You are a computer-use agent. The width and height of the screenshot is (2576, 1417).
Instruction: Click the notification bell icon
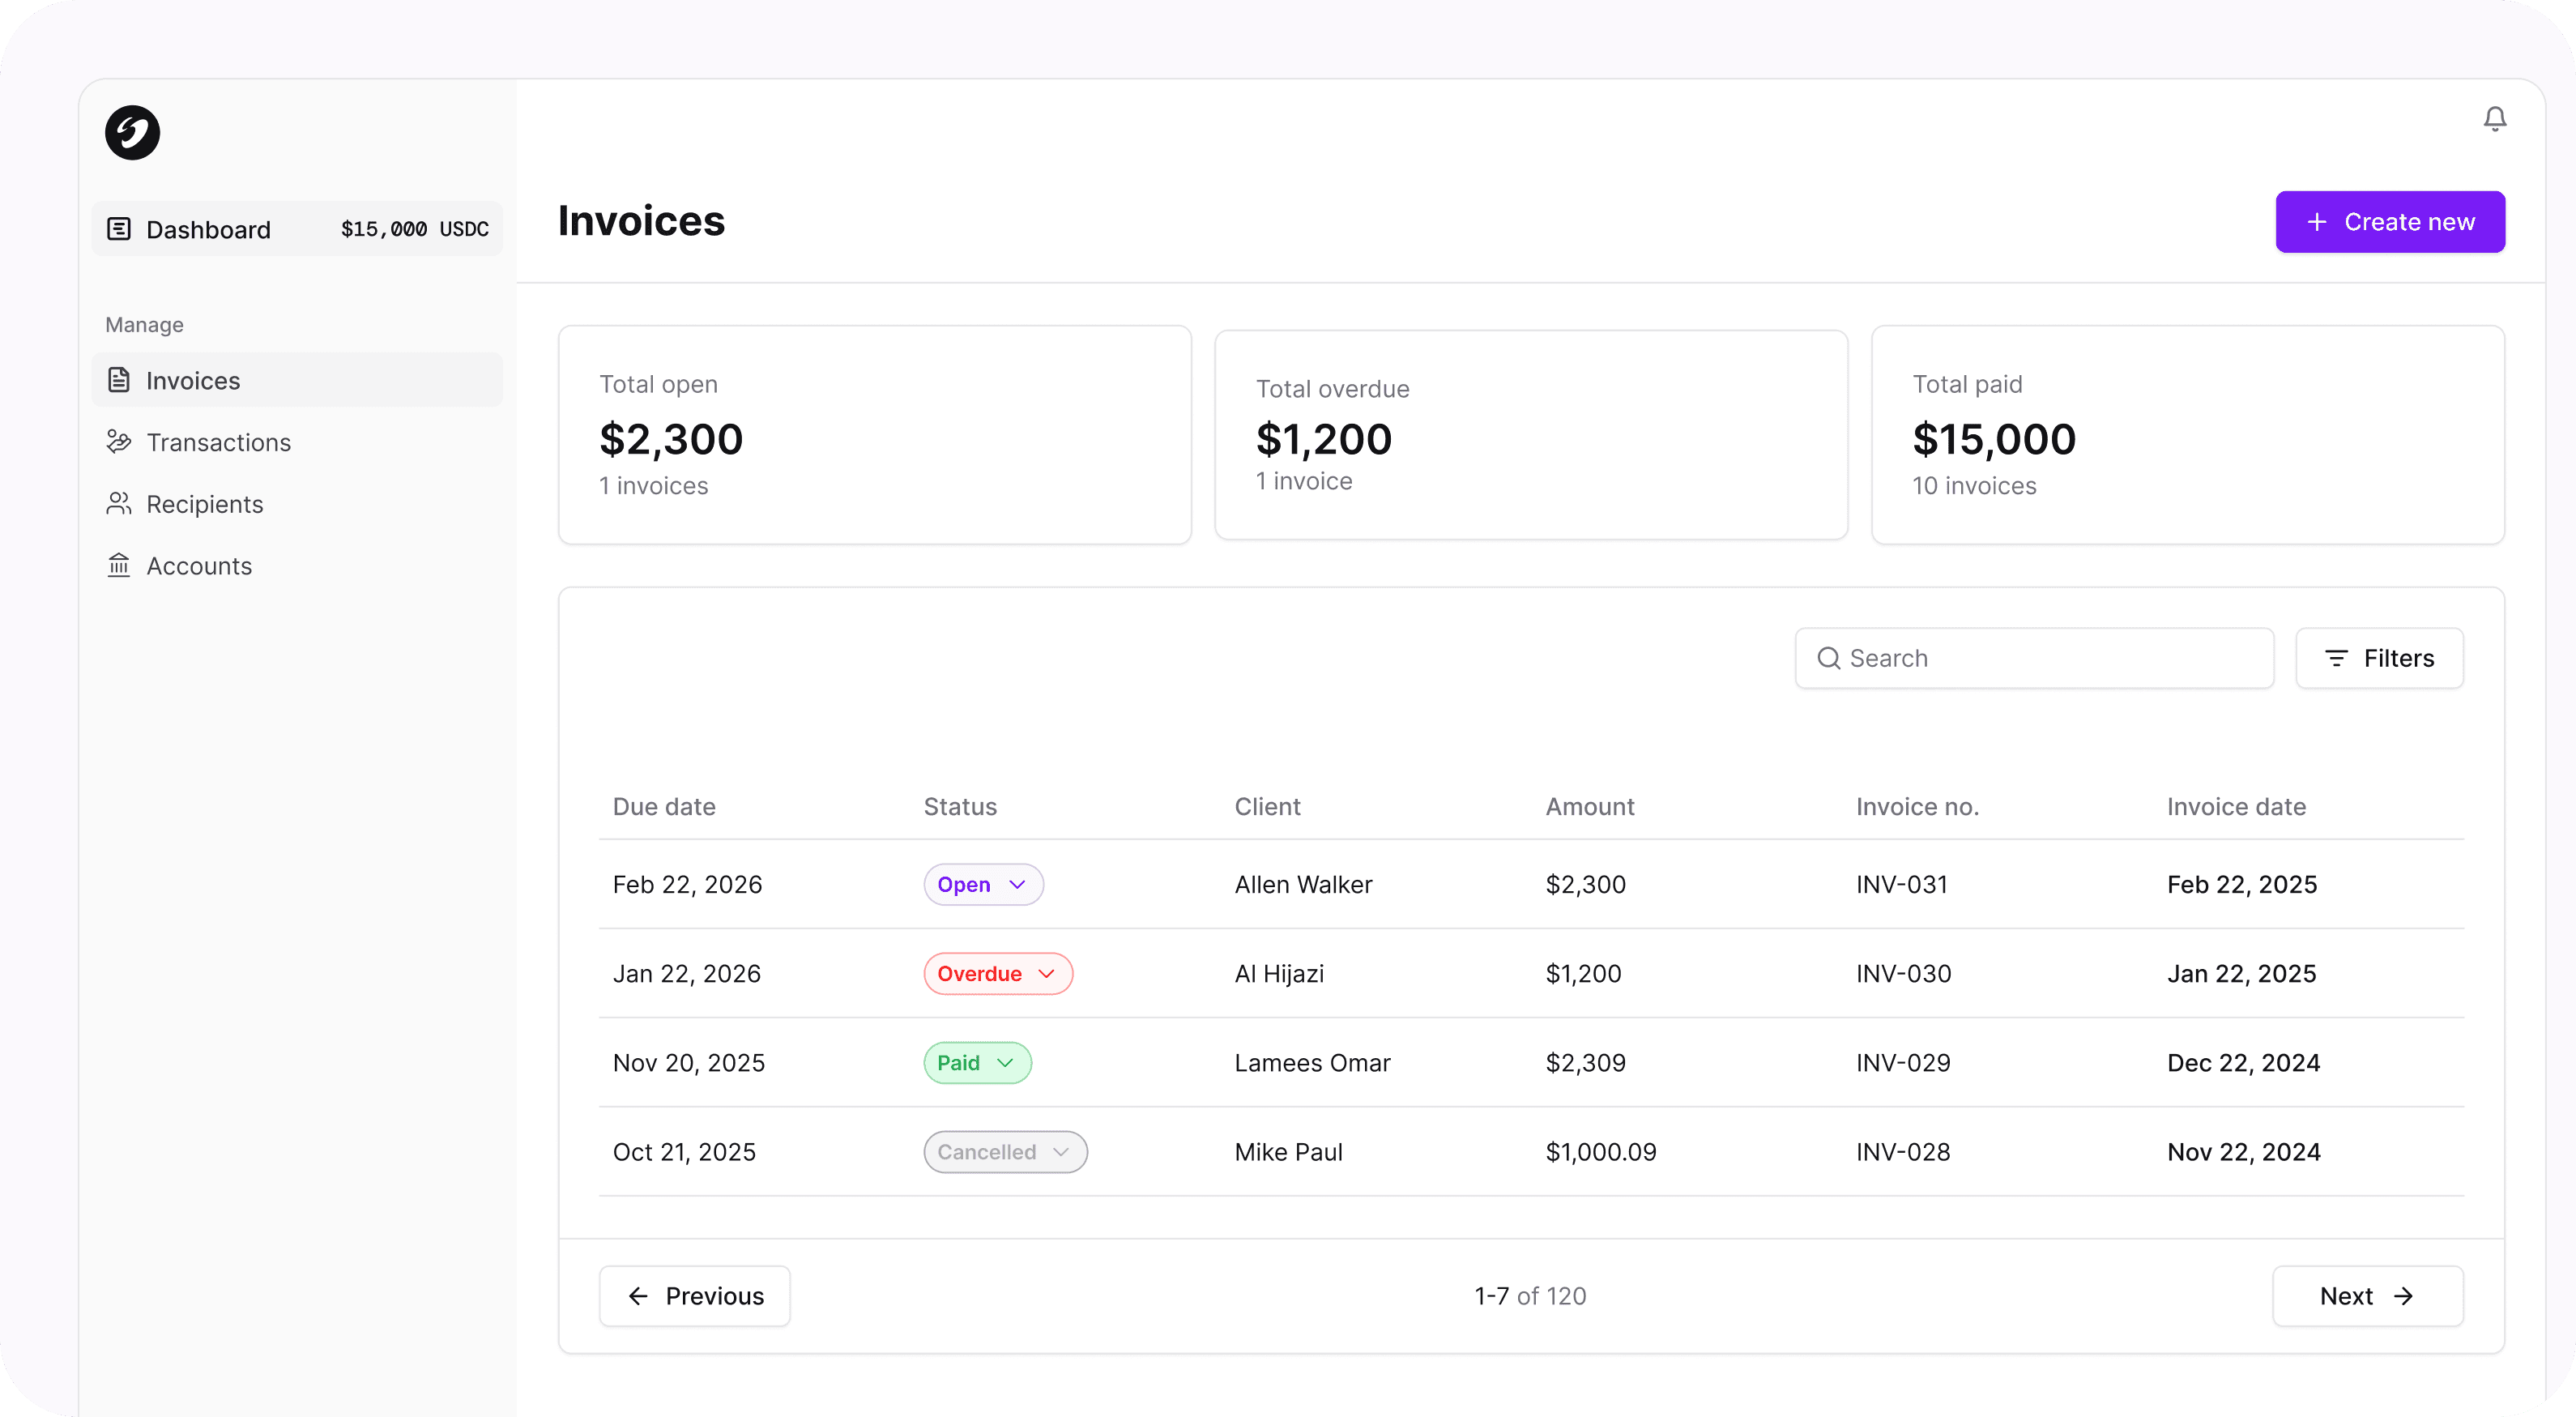(x=2494, y=119)
